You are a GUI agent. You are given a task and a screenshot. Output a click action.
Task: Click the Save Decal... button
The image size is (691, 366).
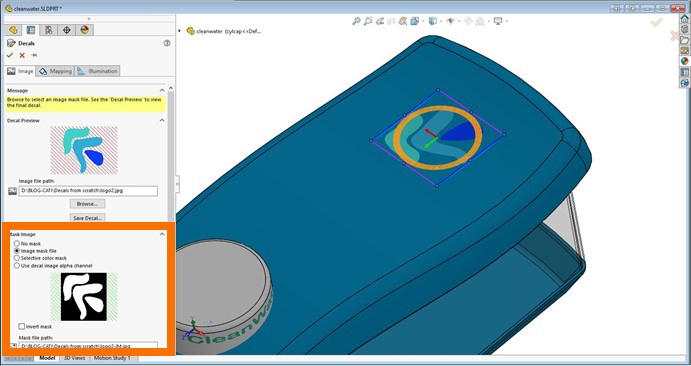87,218
